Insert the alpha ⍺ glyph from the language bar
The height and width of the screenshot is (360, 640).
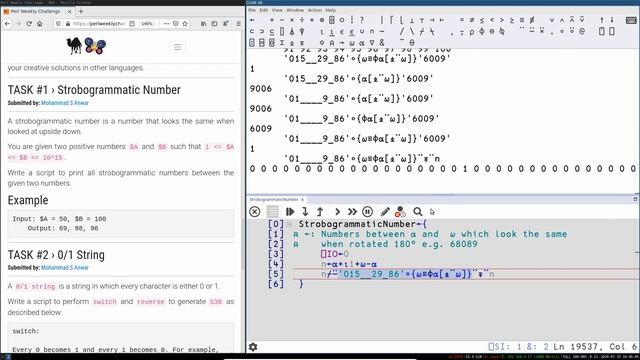click(x=361, y=42)
